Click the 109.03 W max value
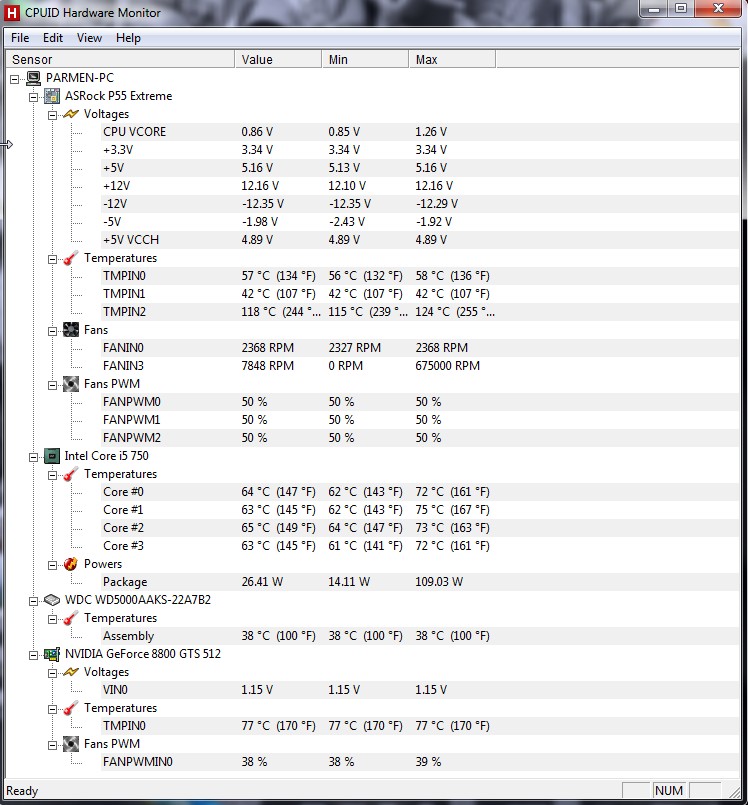Screen dimensions: 748x805 439,582
